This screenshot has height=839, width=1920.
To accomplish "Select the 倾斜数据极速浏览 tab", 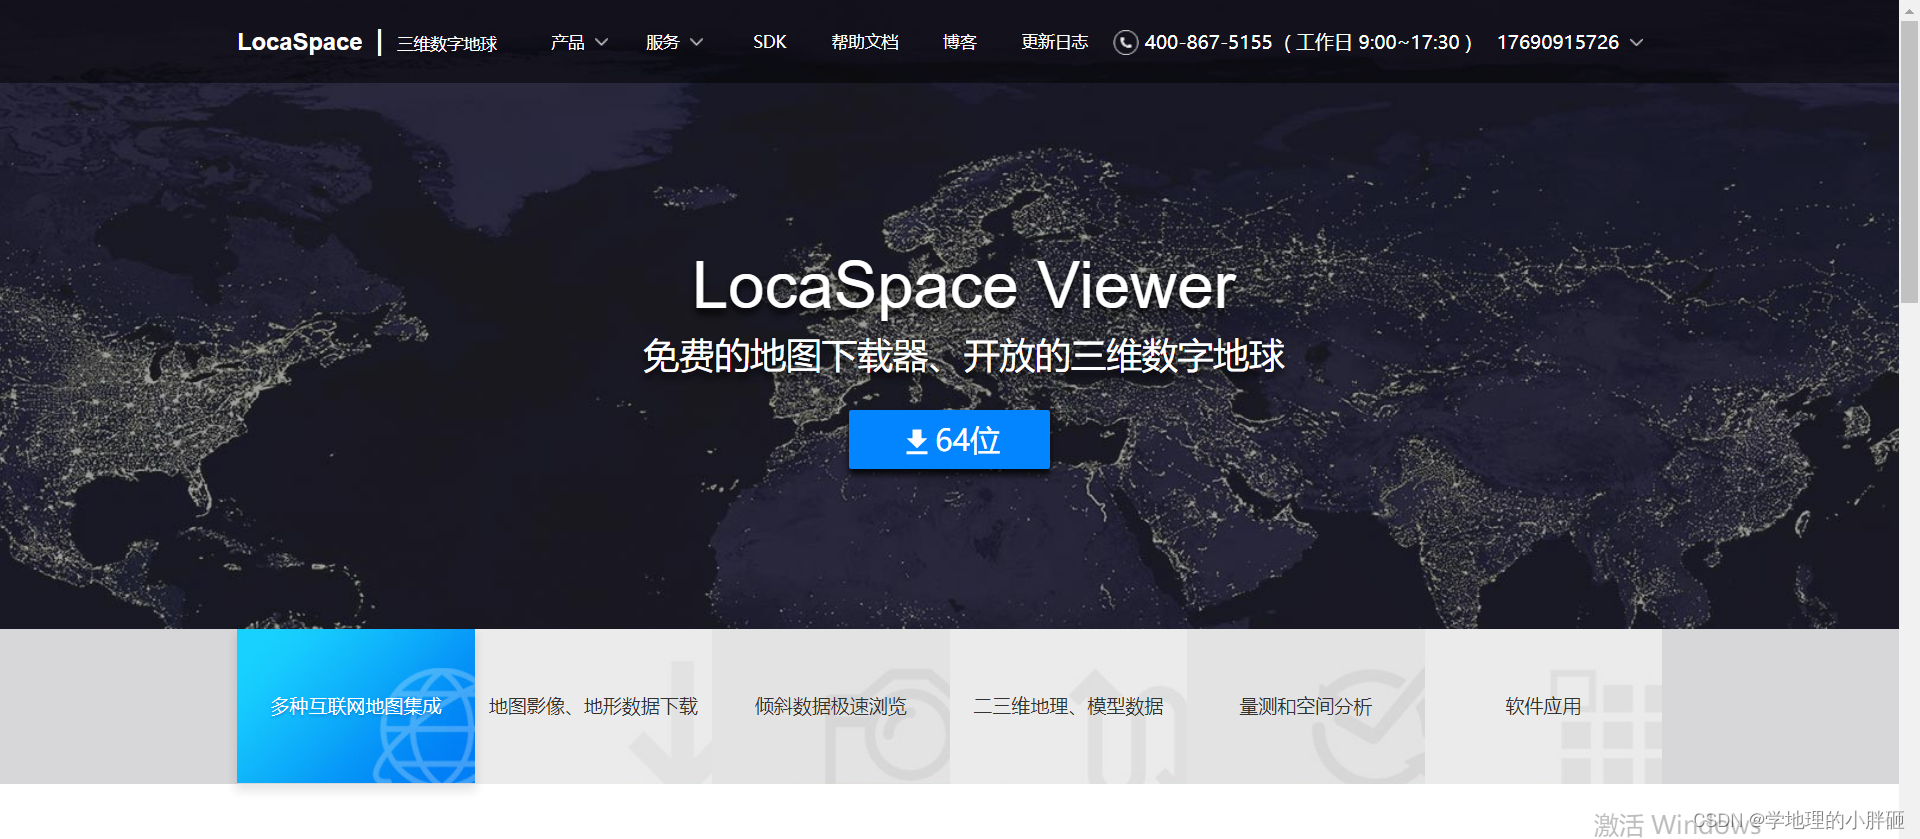I will [831, 706].
